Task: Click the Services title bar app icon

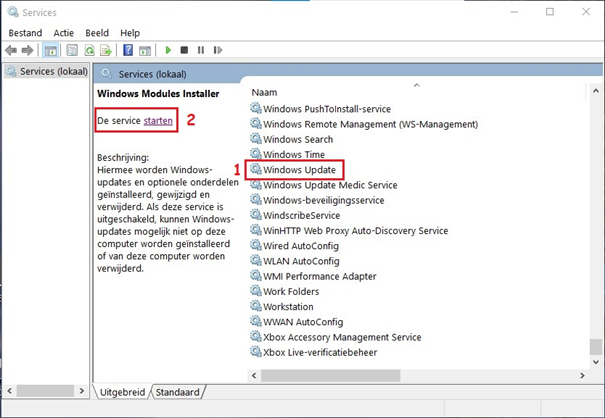Action: 13,12
